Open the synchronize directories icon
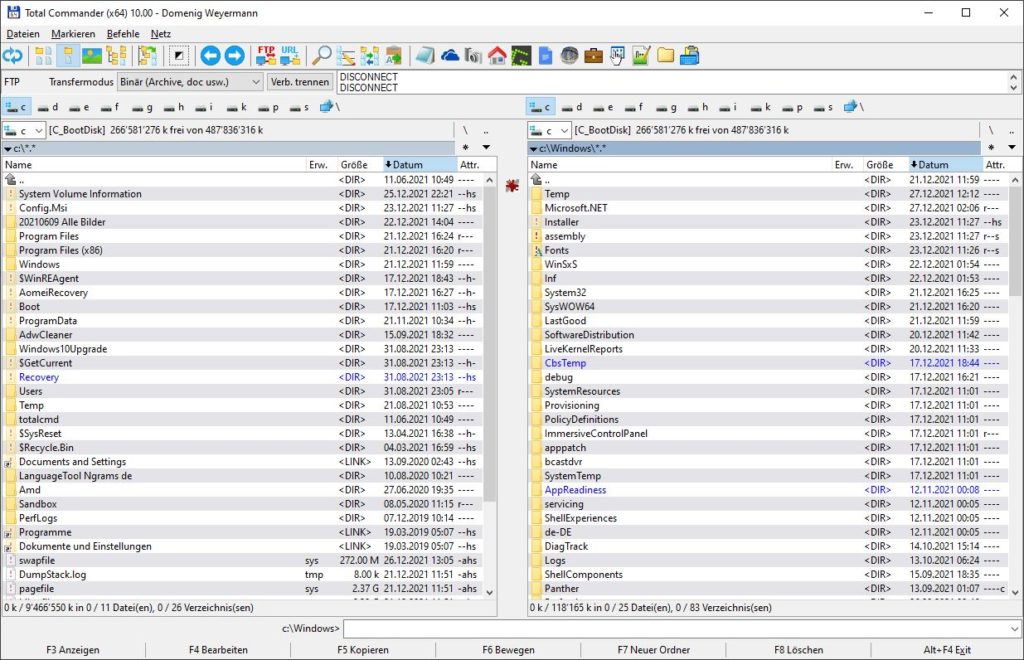This screenshot has width=1024, height=660. 370,56
